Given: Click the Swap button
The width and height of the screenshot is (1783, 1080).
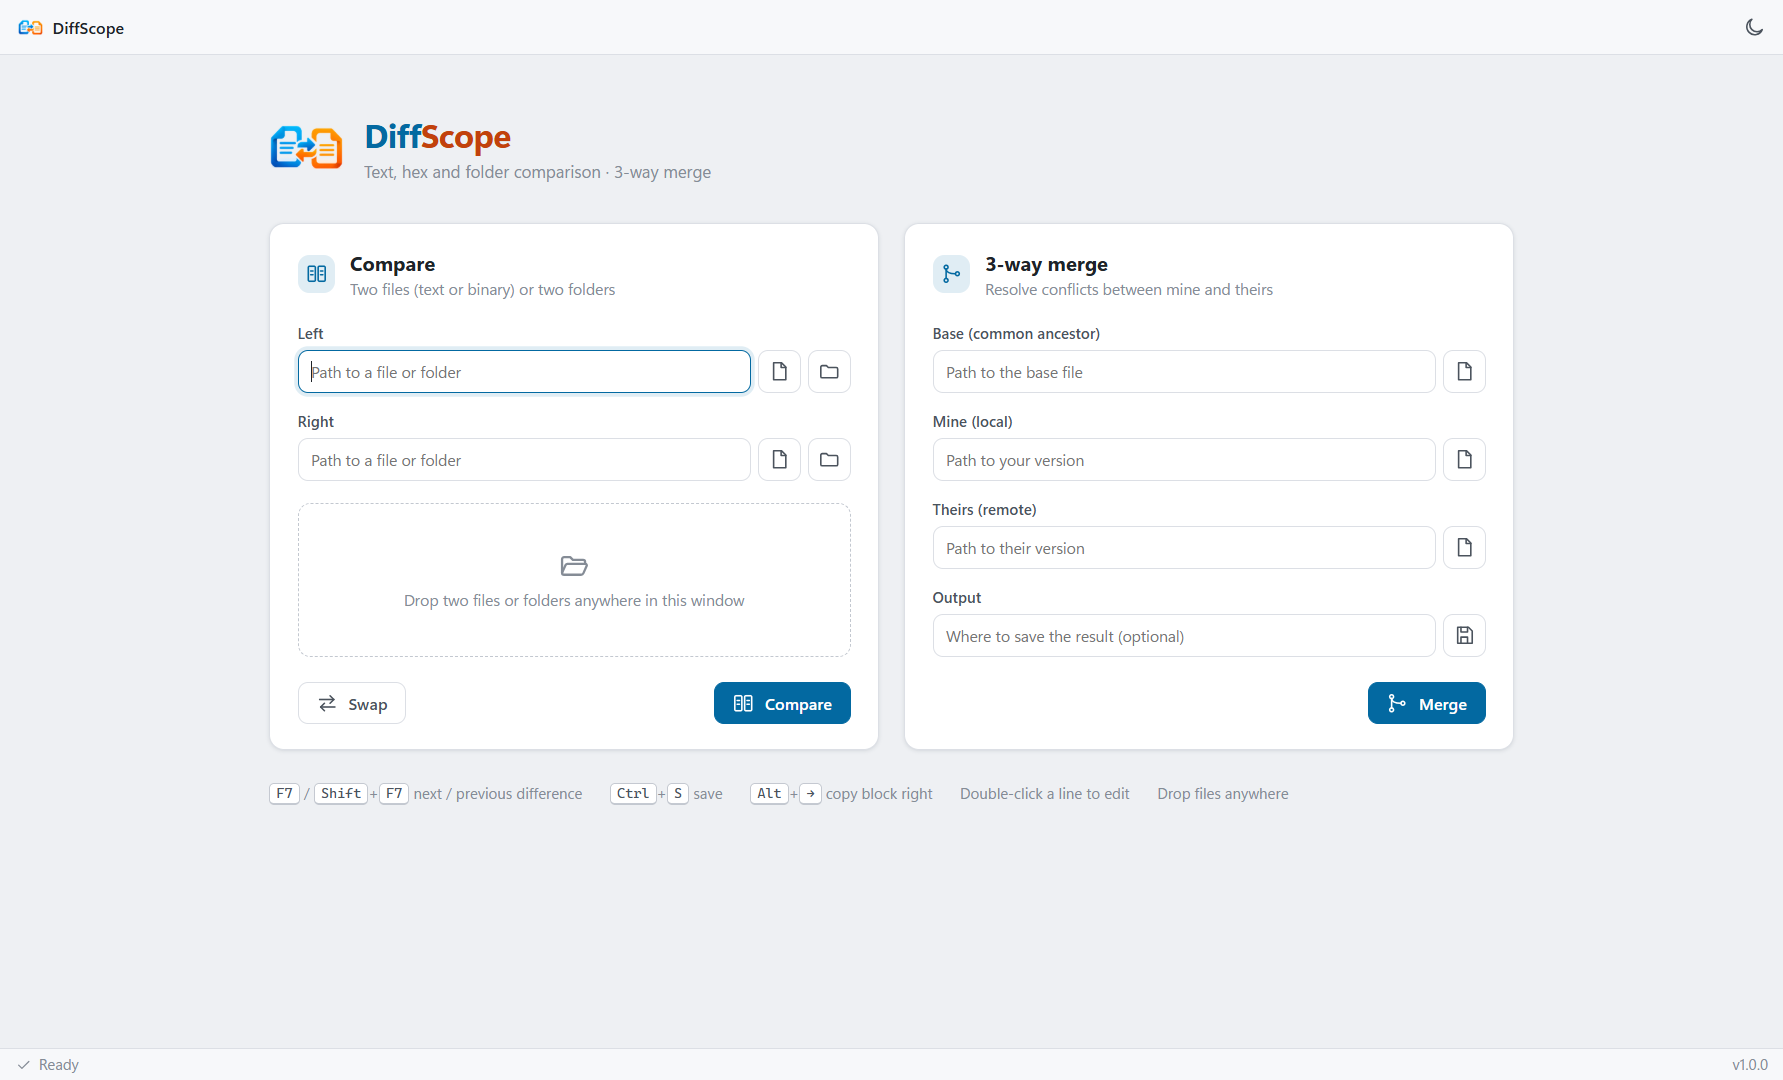Looking at the screenshot, I should coord(352,704).
